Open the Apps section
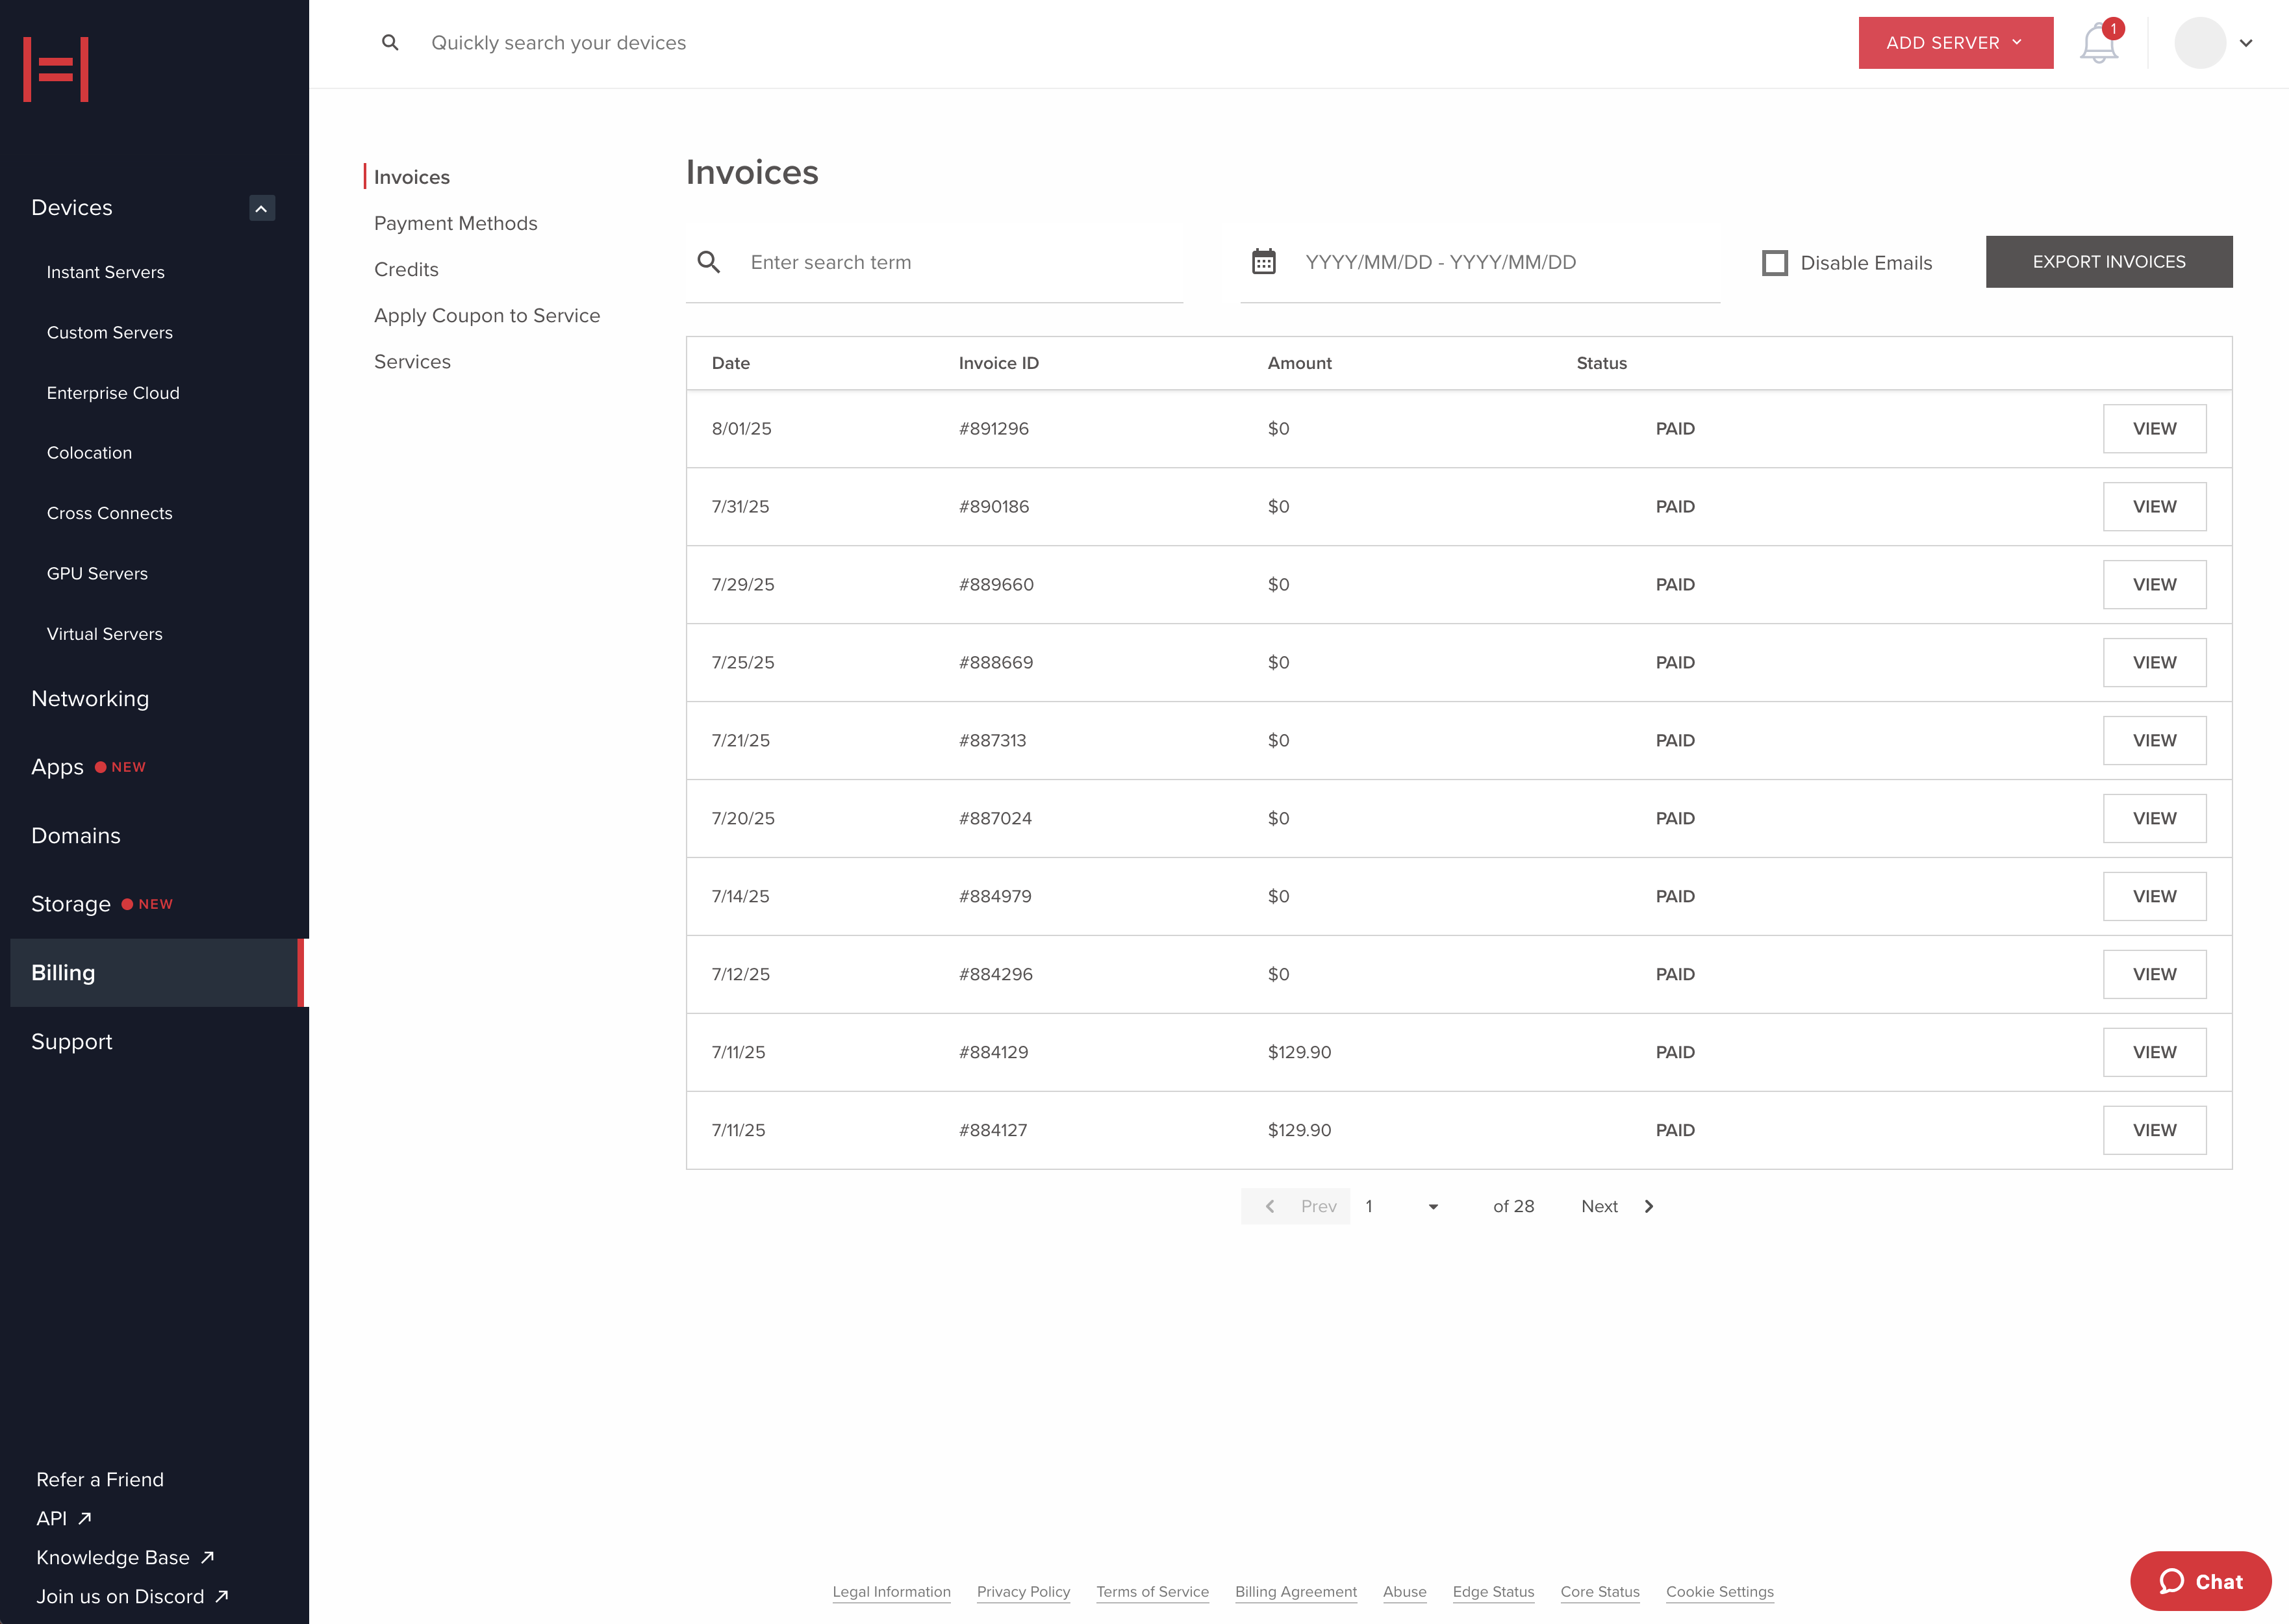Viewport: 2289px width, 1624px height. pos(57,767)
